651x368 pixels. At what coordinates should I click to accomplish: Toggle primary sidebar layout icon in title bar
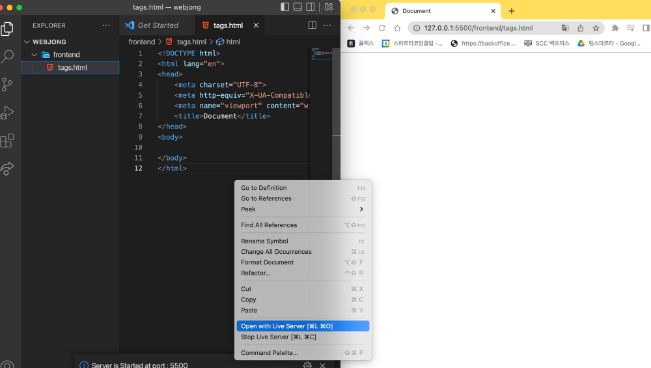tap(285, 7)
